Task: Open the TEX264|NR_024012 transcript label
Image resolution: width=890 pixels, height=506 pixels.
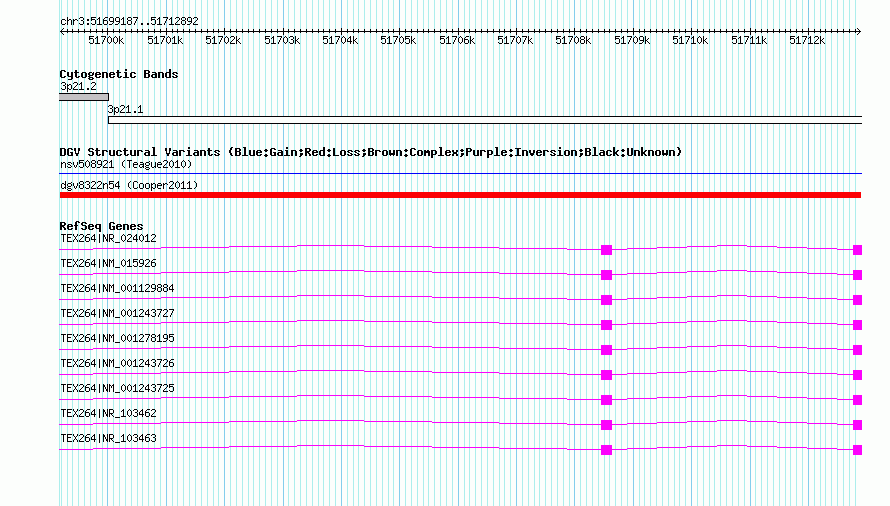Action: [x=108, y=239]
